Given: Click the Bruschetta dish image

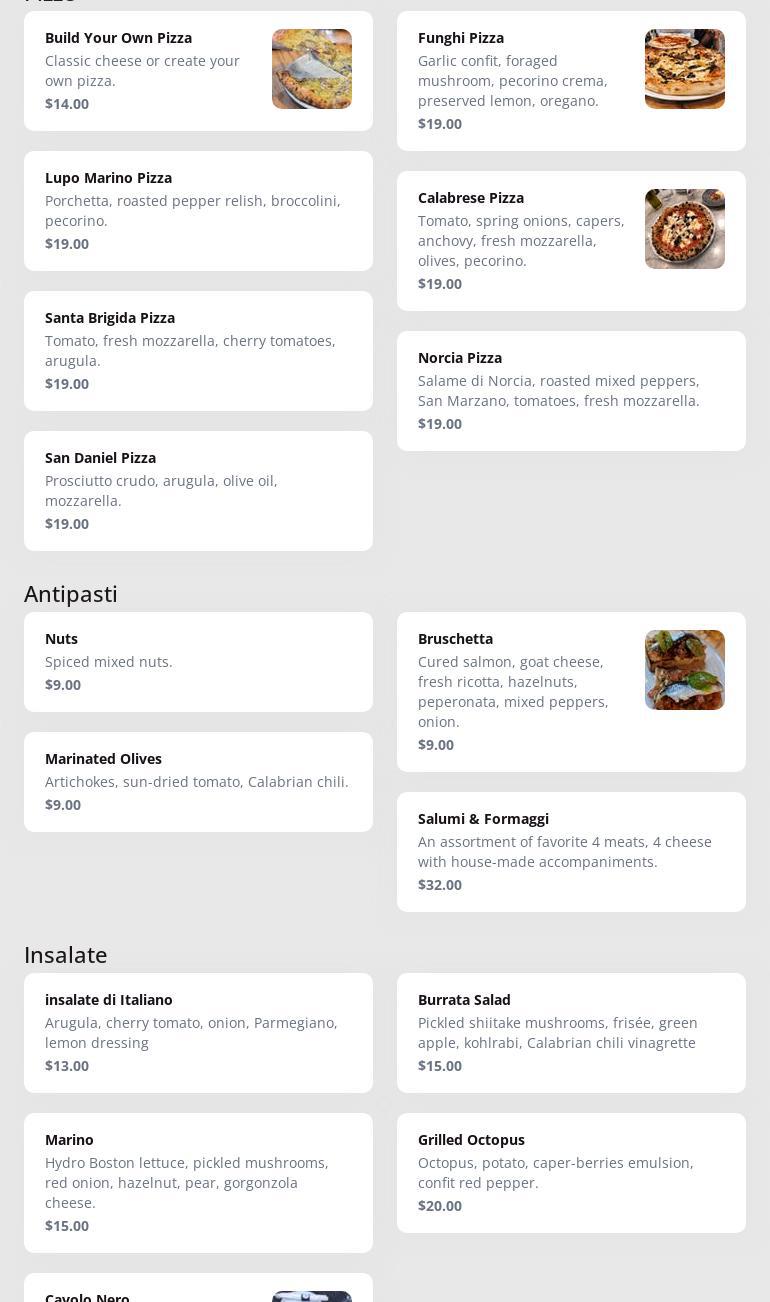Looking at the screenshot, I should point(684,670).
